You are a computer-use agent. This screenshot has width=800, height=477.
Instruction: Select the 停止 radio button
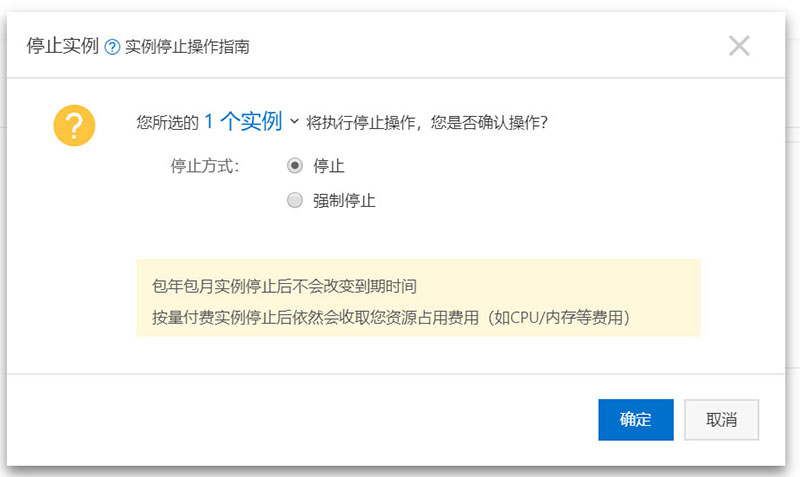[x=294, y=166]
